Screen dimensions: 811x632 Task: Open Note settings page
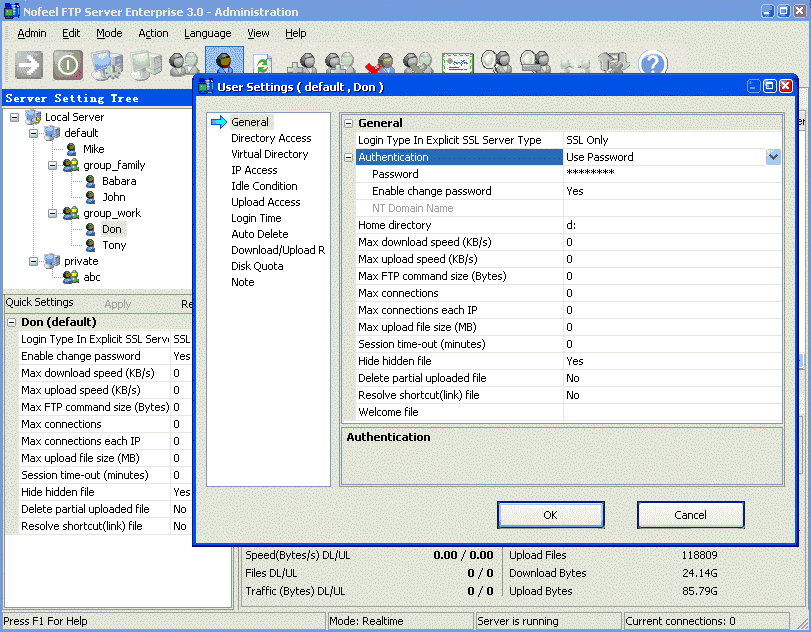[243, 282]
